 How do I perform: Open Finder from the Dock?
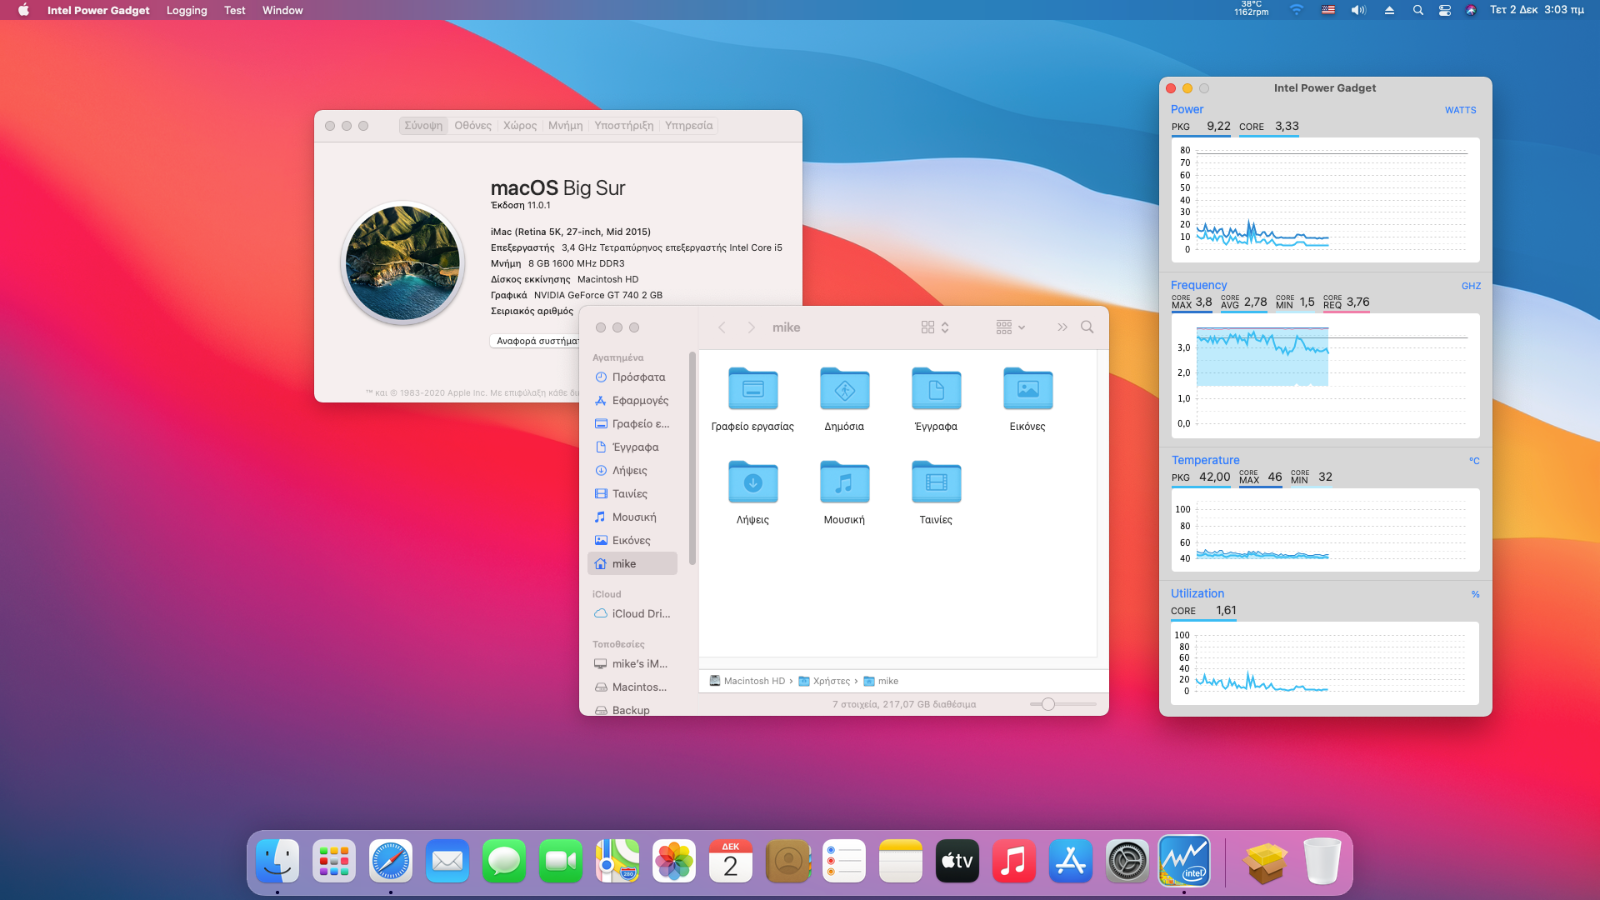coord(277,860)
